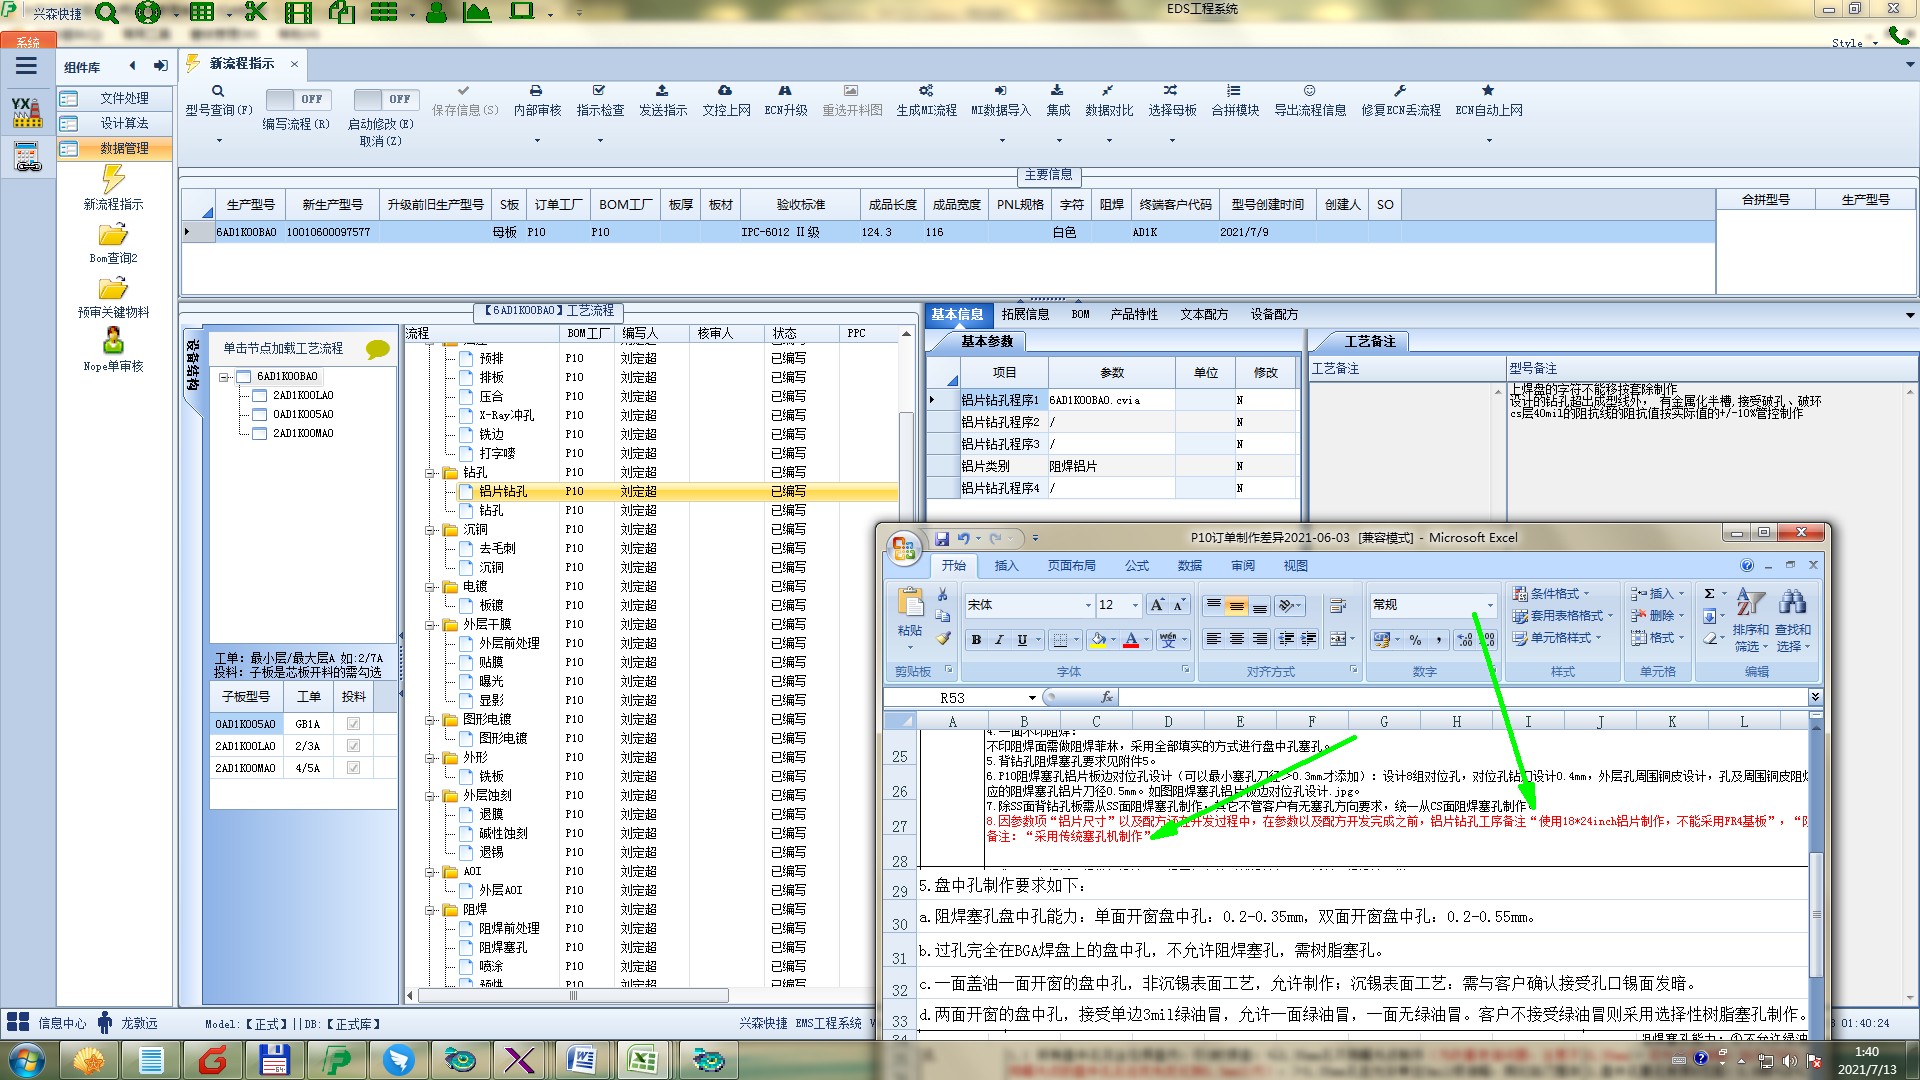Click the 型号查询 search icon
Image resolution: width=1920 pixels, height=1080 pixels.
pos(218,91)
